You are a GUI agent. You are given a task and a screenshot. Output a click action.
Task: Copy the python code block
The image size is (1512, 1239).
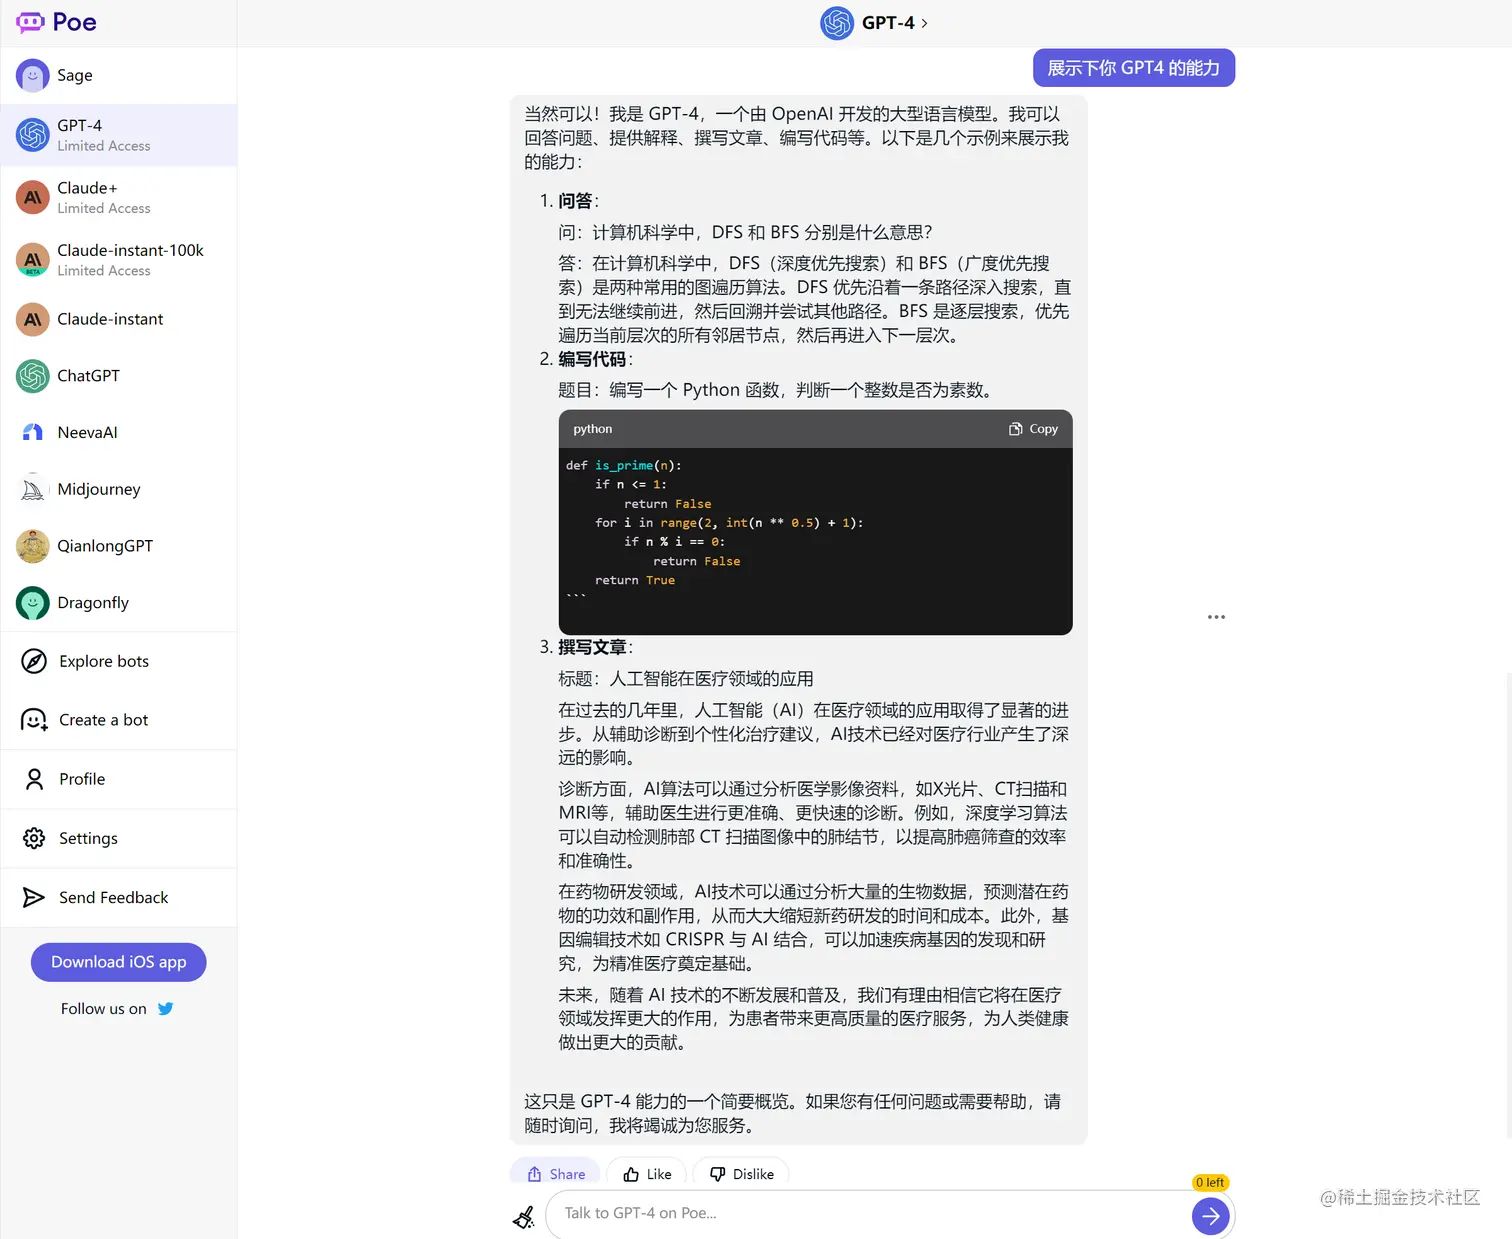pos(1033,429)
